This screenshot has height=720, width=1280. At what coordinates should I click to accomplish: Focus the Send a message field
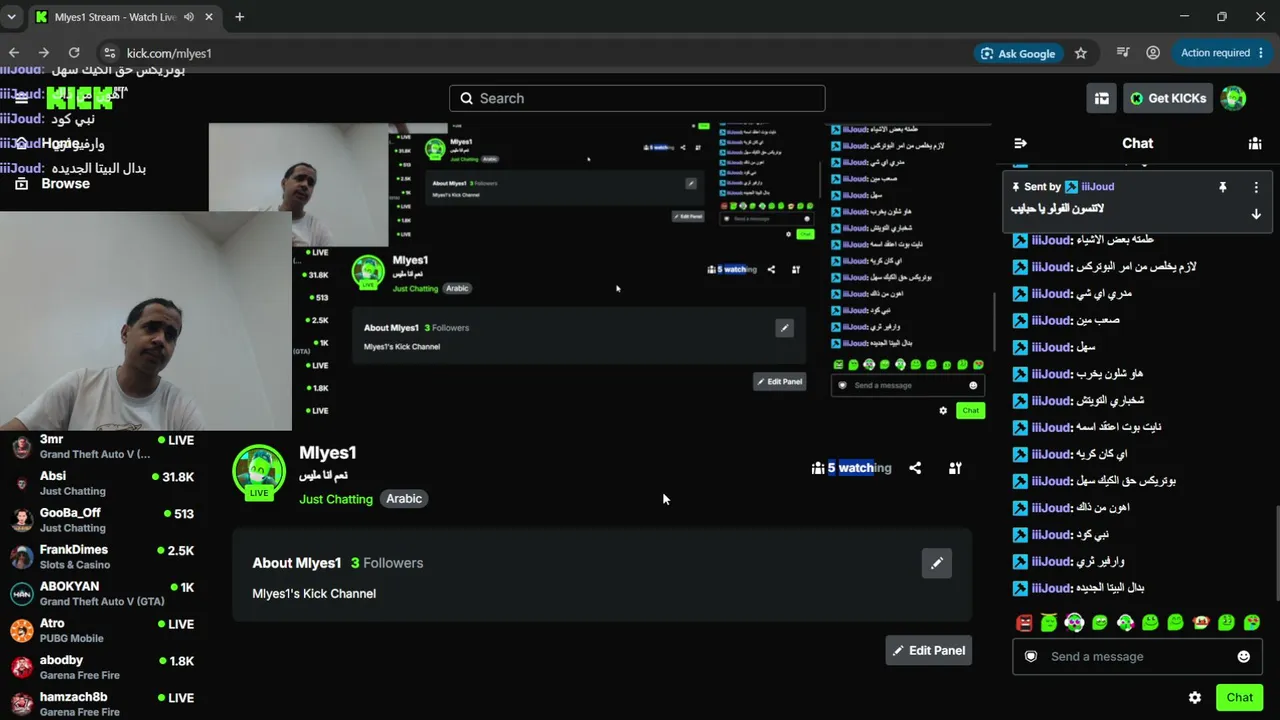click(1137, 657)
